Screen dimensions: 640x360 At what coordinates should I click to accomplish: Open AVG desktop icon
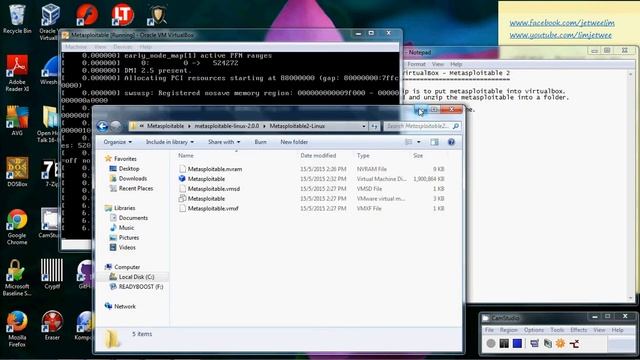point(17,121)
